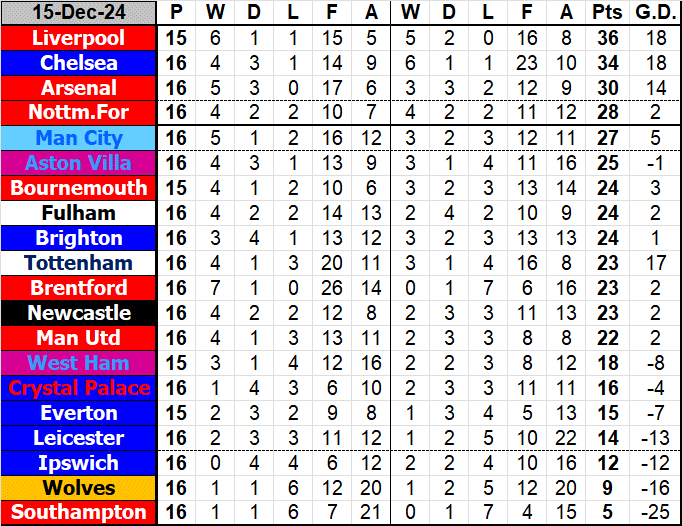Select the Southampton team cell
Screen dimensions: 682x526
(79, 513)
